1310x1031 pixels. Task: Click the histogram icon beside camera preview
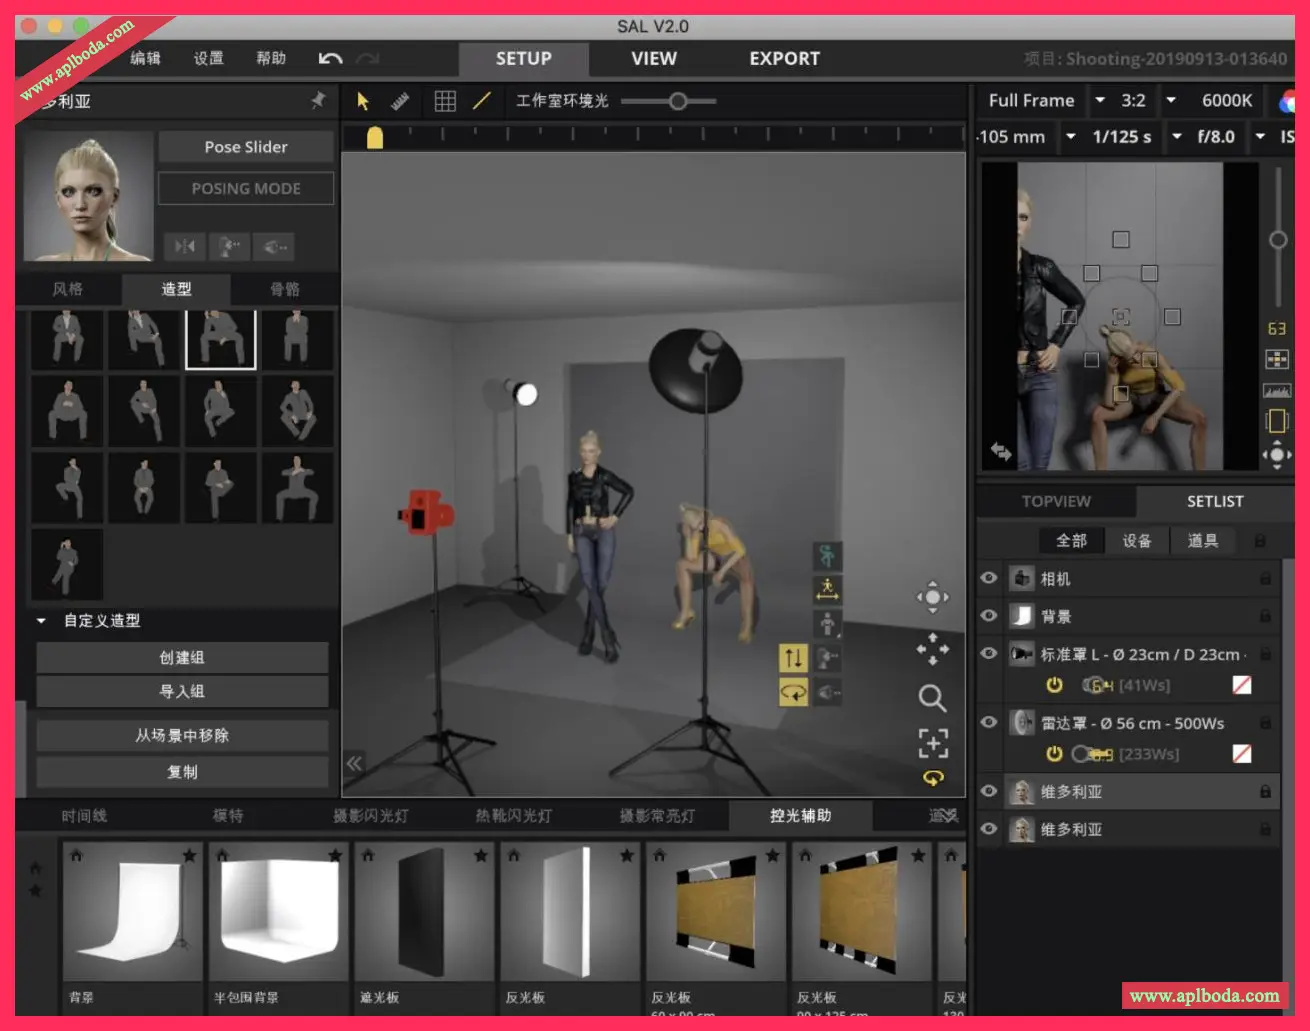pos(1277,390)
